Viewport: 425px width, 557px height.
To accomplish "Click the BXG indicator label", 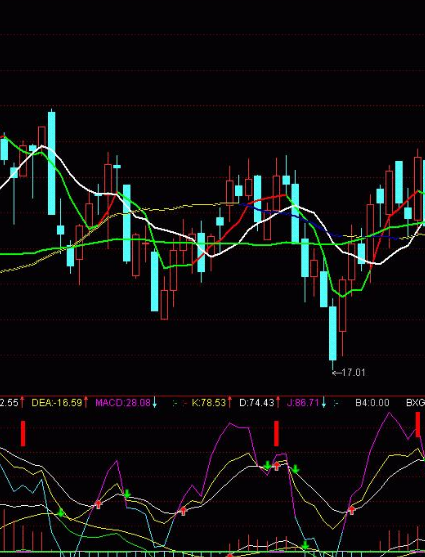I will [x=415, y=403].
